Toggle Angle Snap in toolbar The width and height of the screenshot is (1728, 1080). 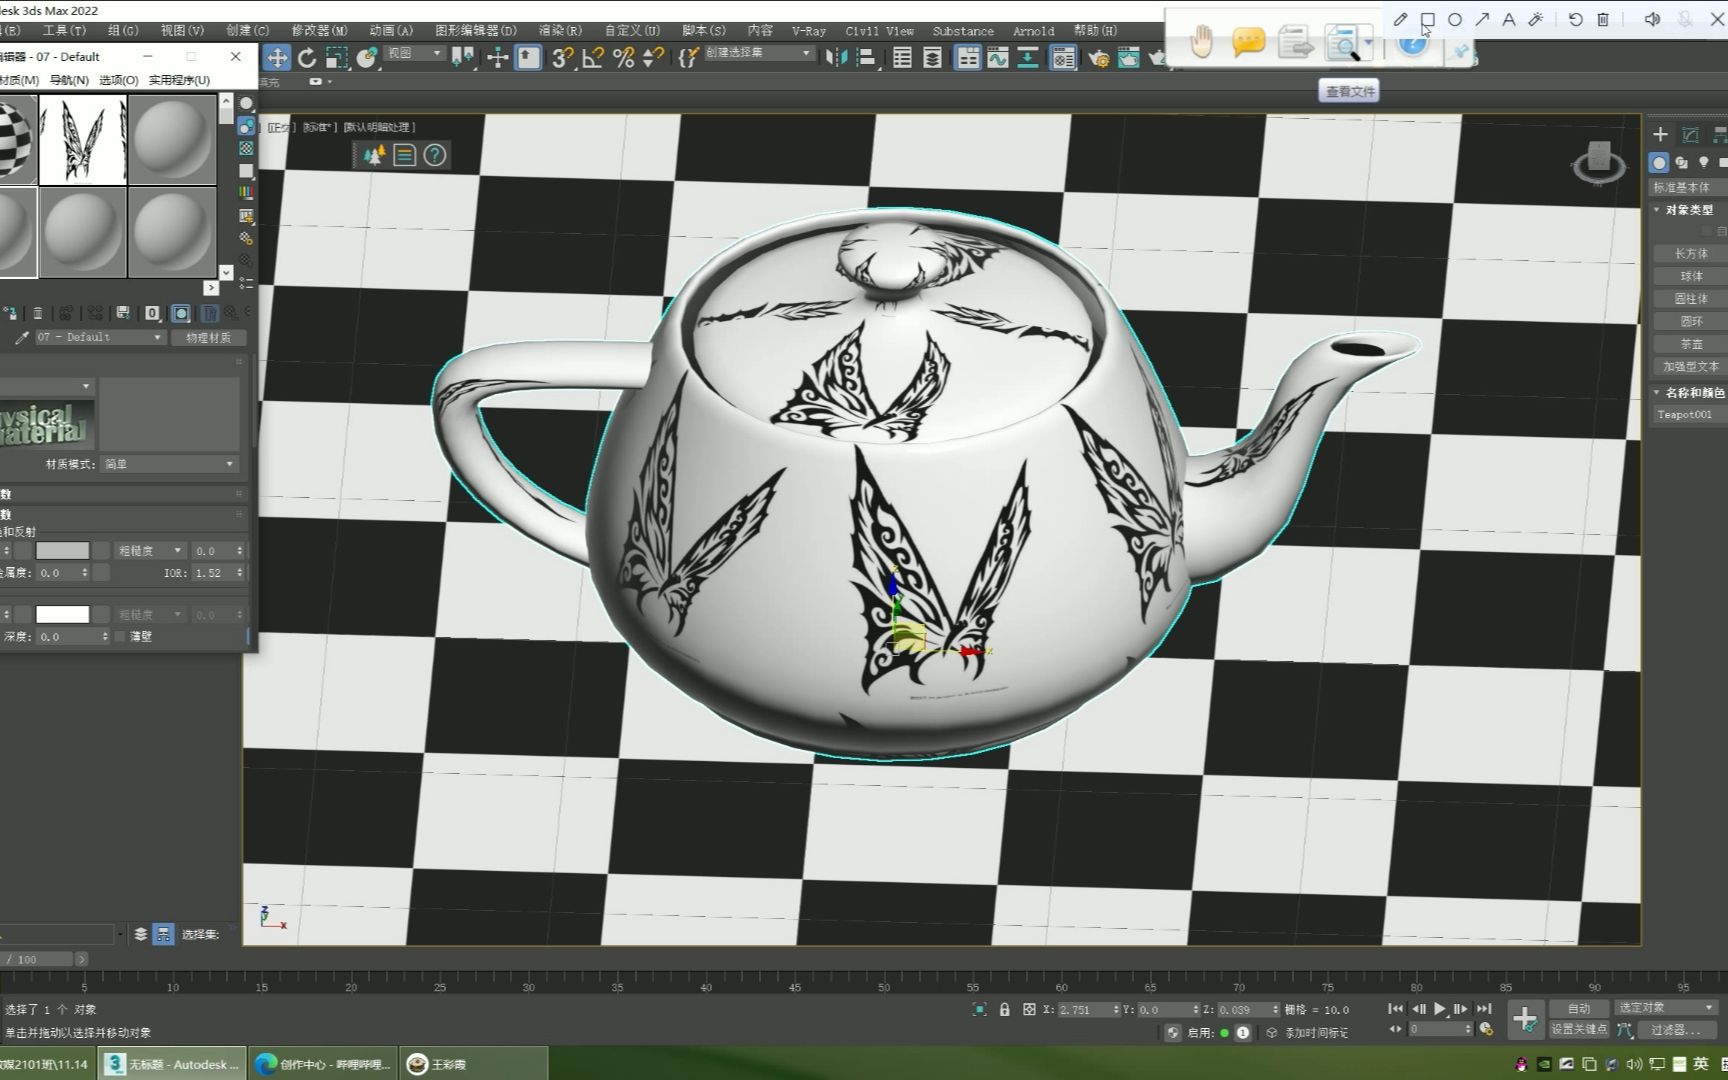click(593, 58)
